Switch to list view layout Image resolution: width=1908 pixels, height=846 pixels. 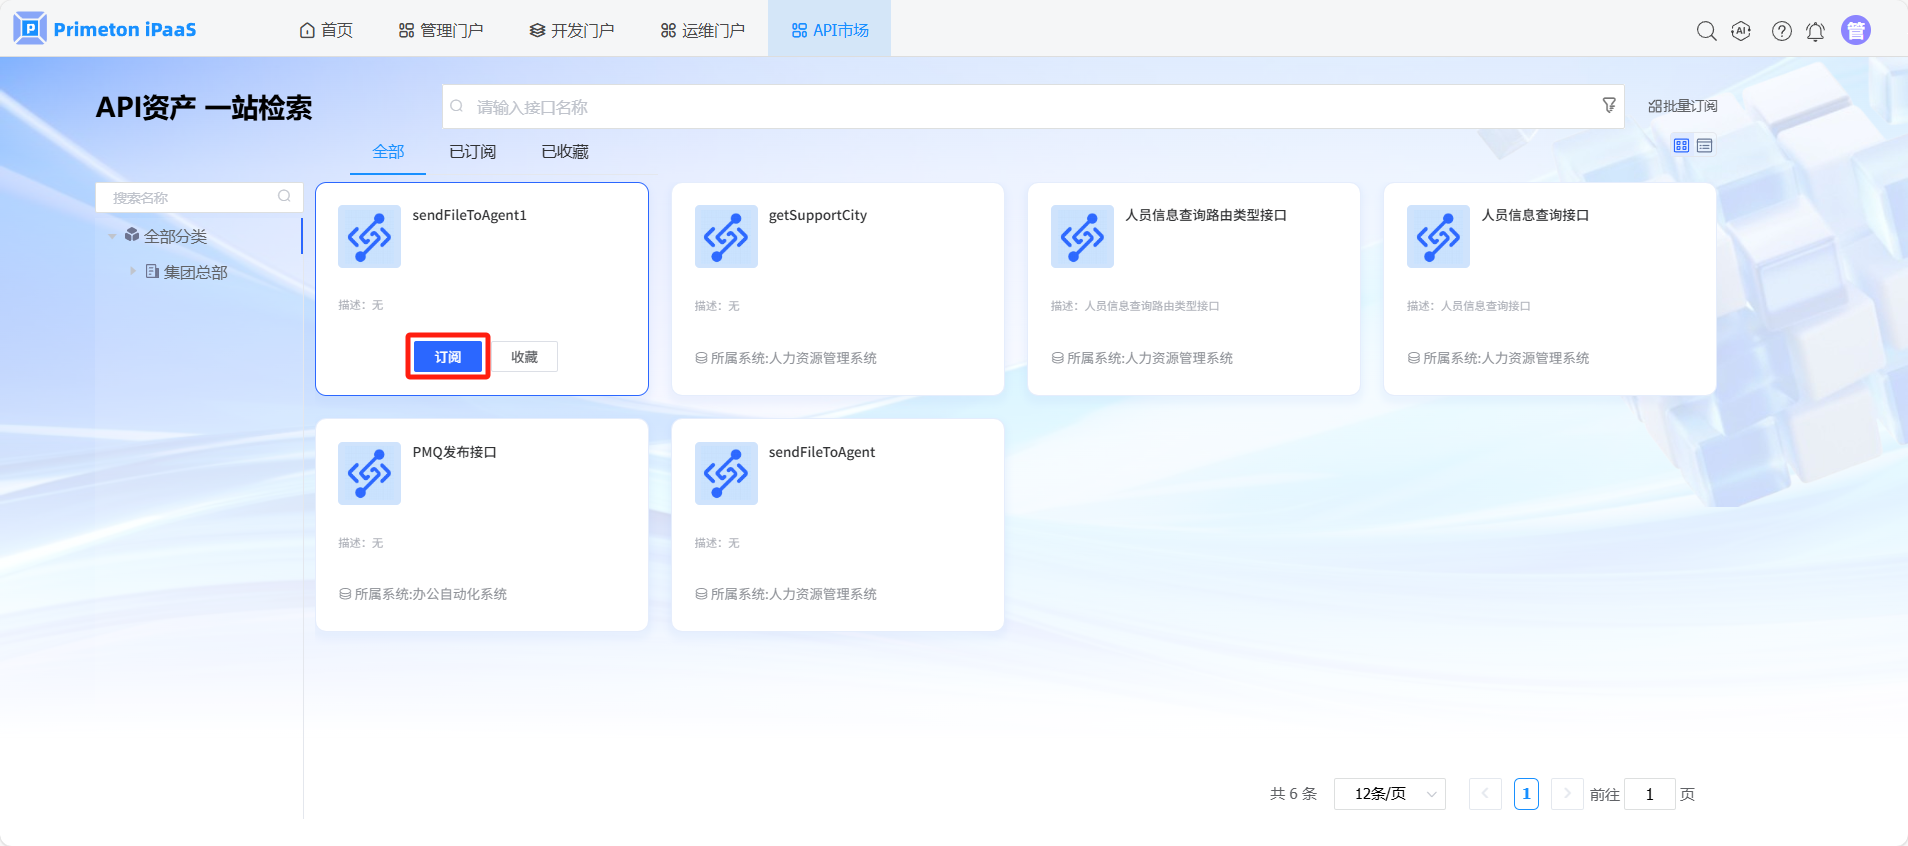(1705, 146)
